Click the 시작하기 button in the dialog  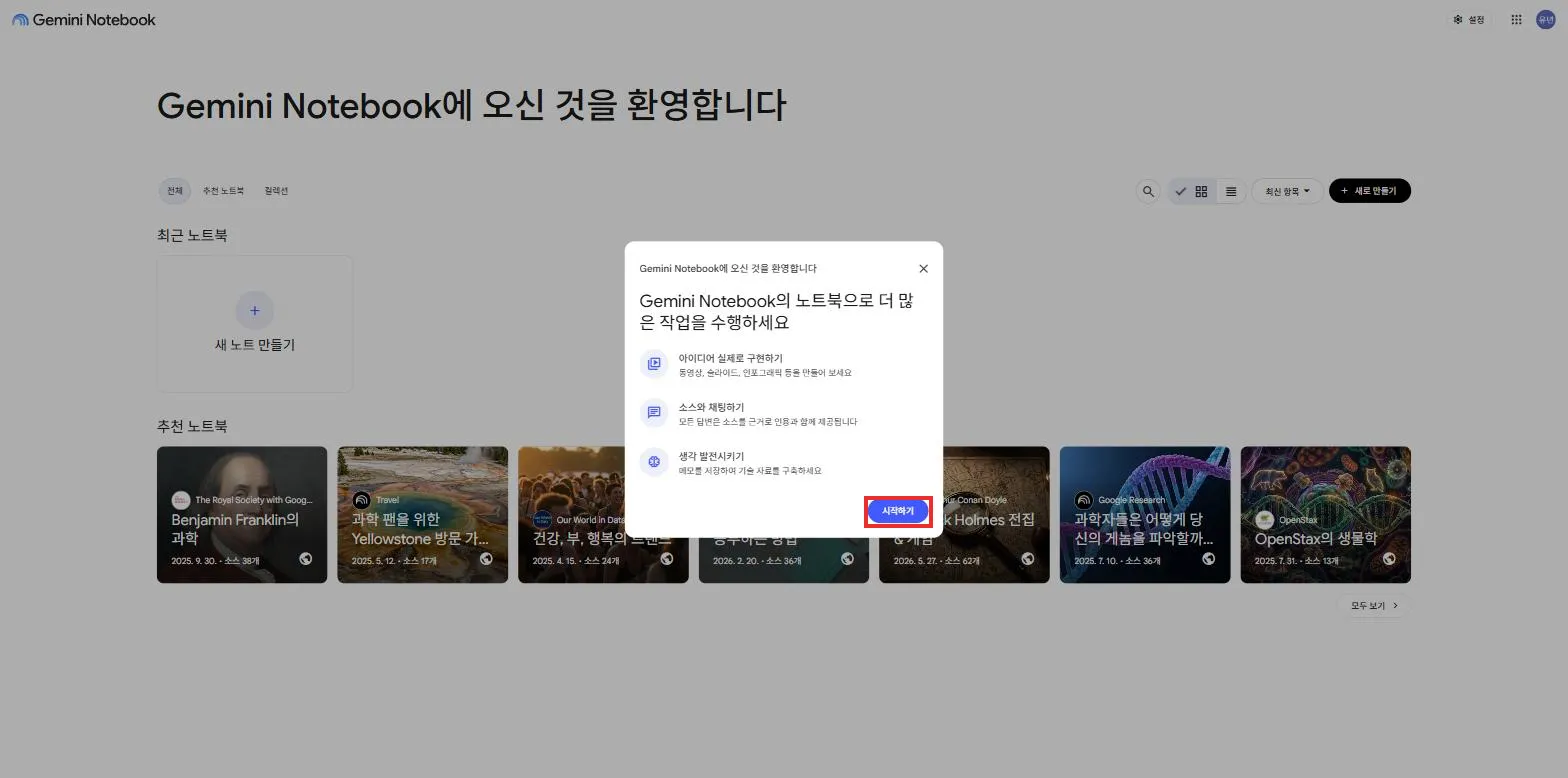click(898, 511)
